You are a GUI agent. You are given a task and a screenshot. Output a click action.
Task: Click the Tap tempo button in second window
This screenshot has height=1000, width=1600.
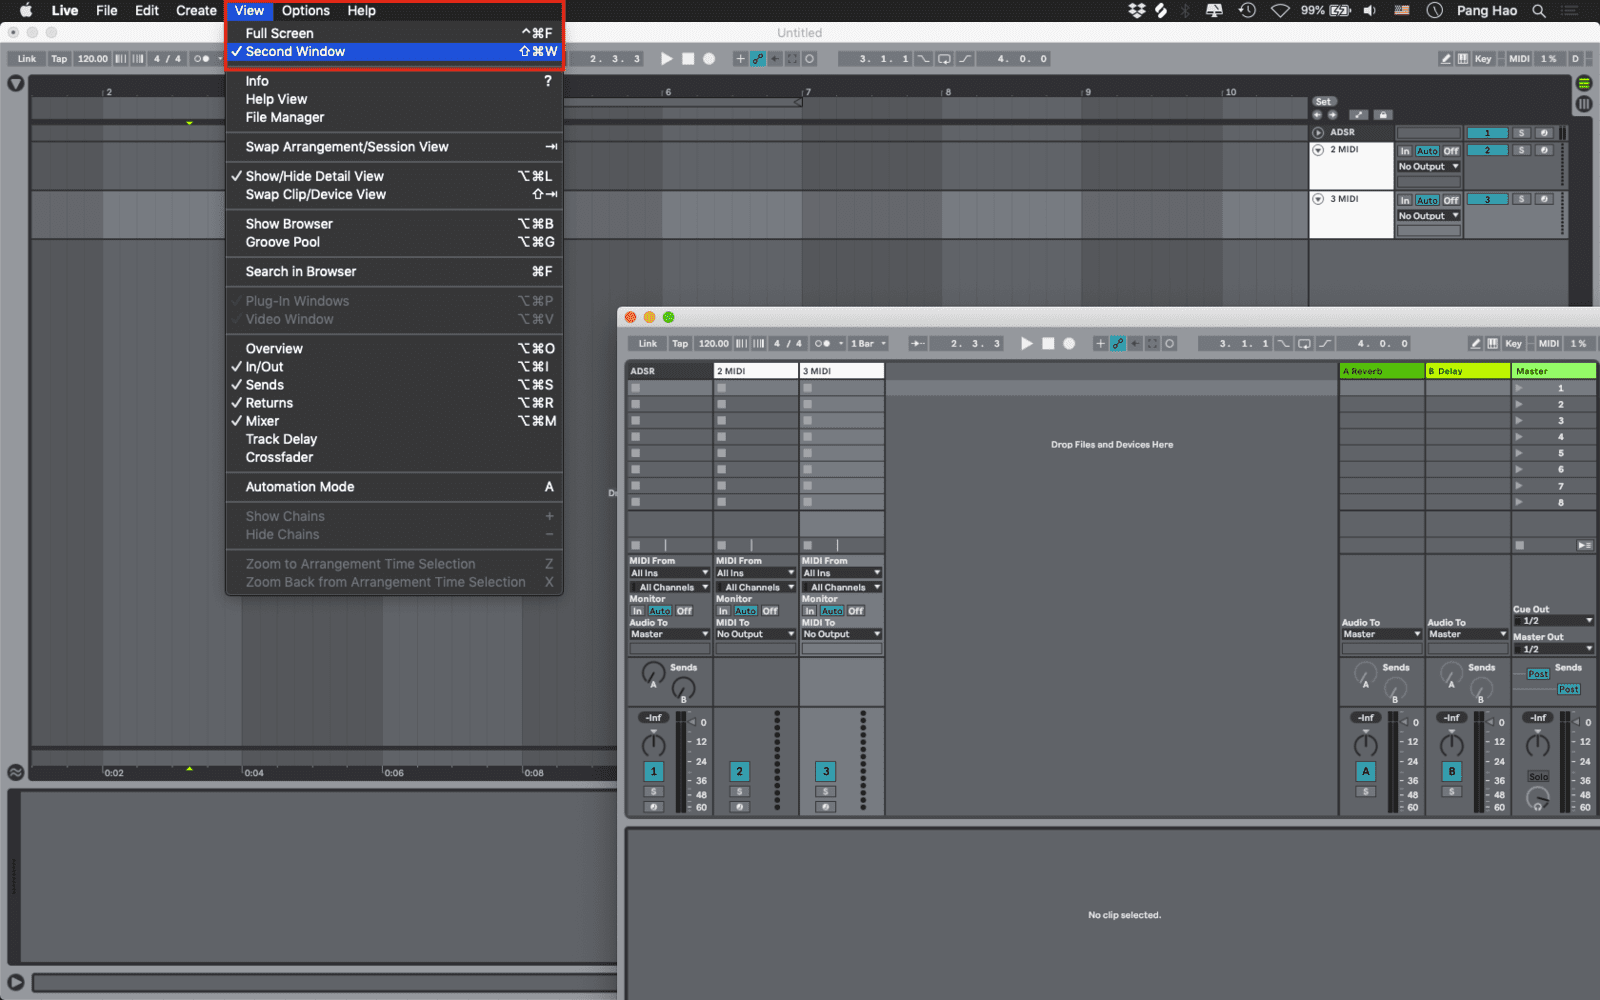point(680,343)
